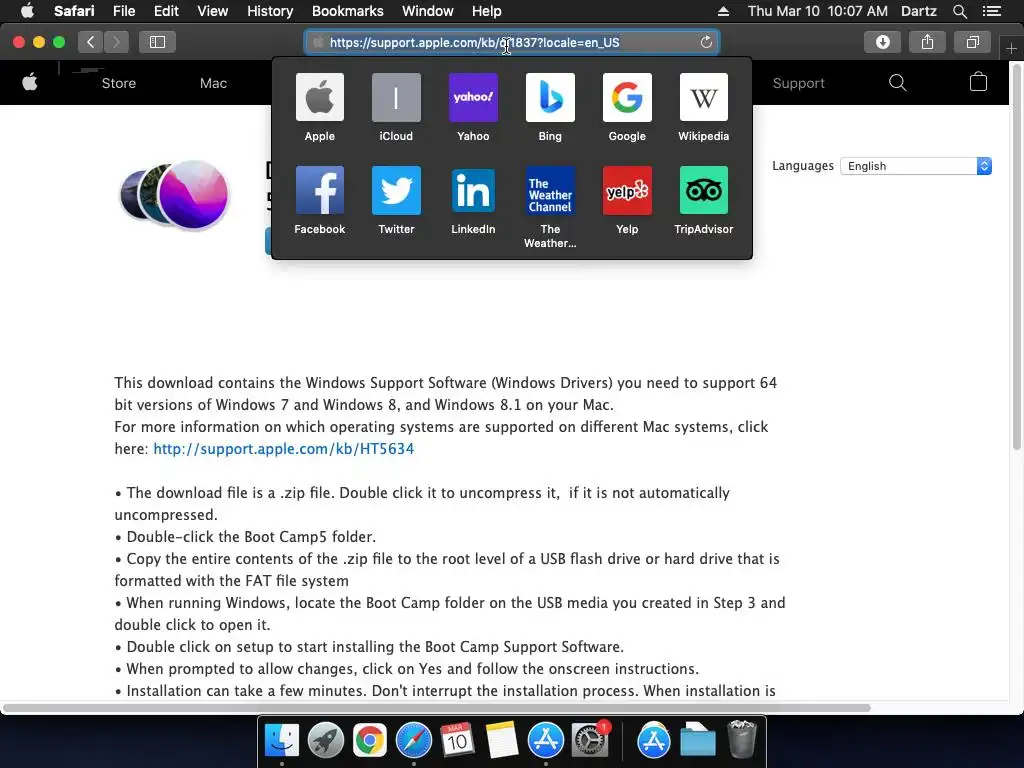The height and width of the screenshot is (768, 1024).
Task: Click the Apple logo in the website navigation
Action: coord(29,82)
